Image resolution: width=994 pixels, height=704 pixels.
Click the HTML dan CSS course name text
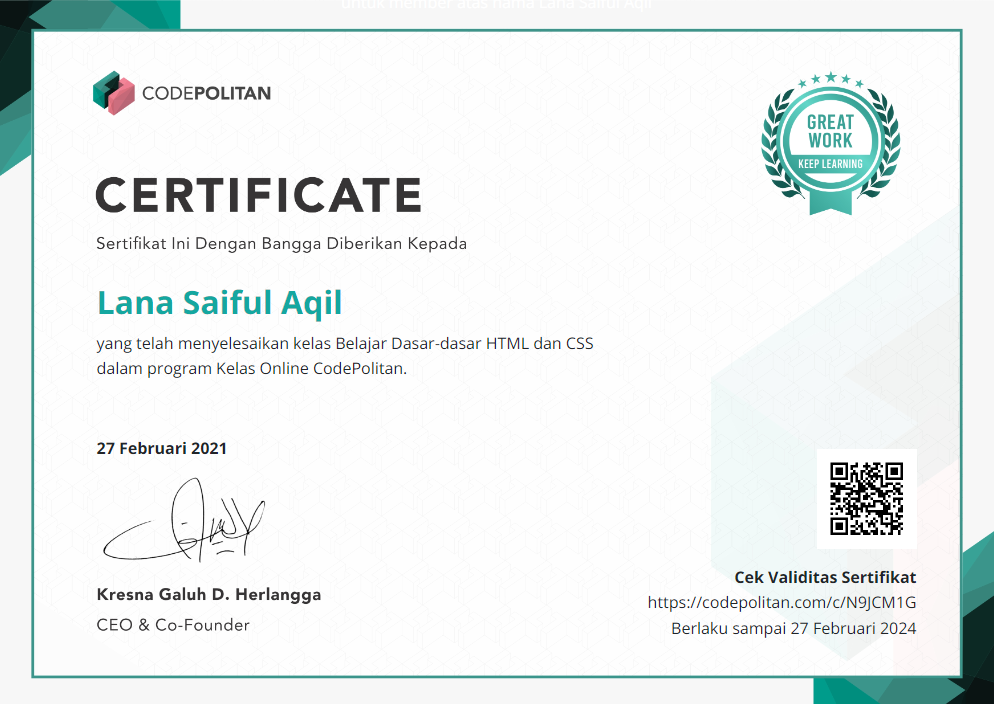[x=539, y=344]
